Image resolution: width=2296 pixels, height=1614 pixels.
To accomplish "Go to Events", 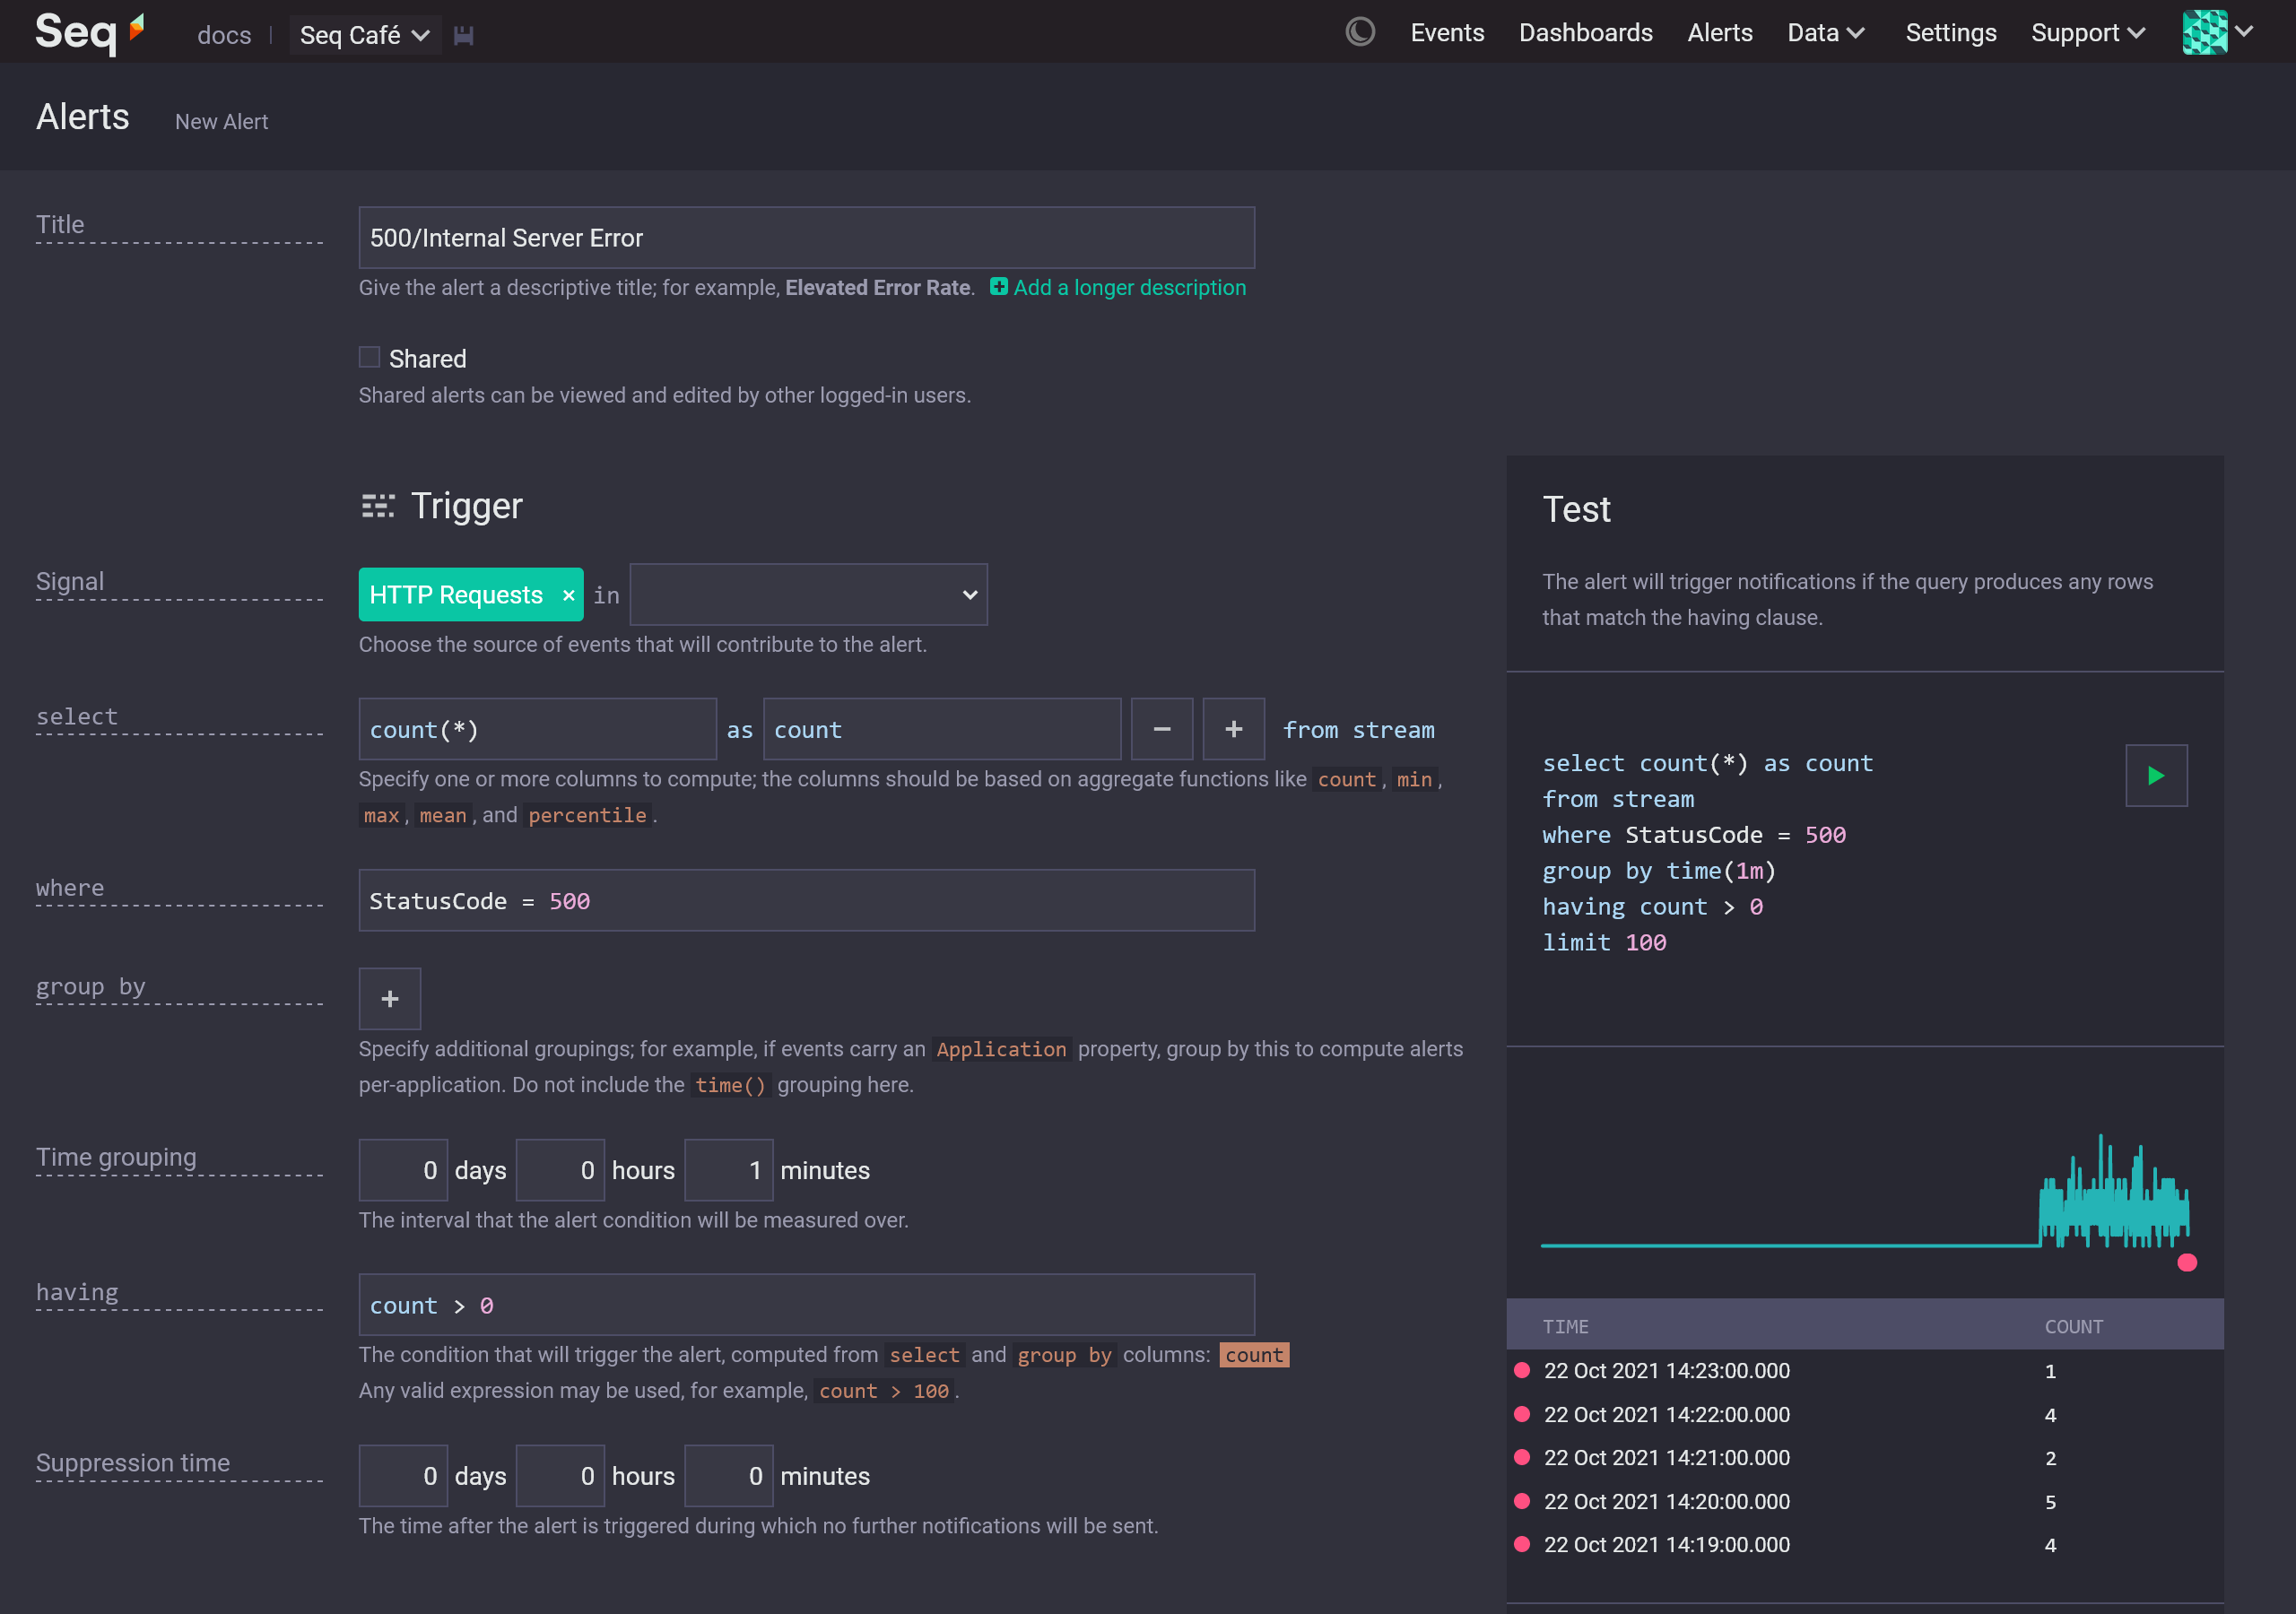I will (1447, 32).
